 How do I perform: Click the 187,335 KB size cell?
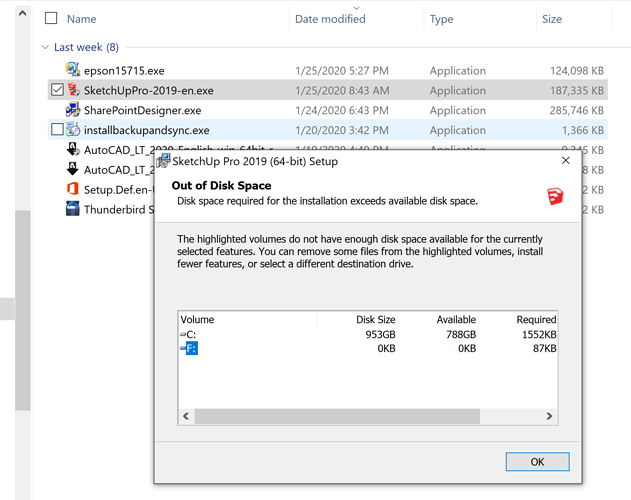577,91
